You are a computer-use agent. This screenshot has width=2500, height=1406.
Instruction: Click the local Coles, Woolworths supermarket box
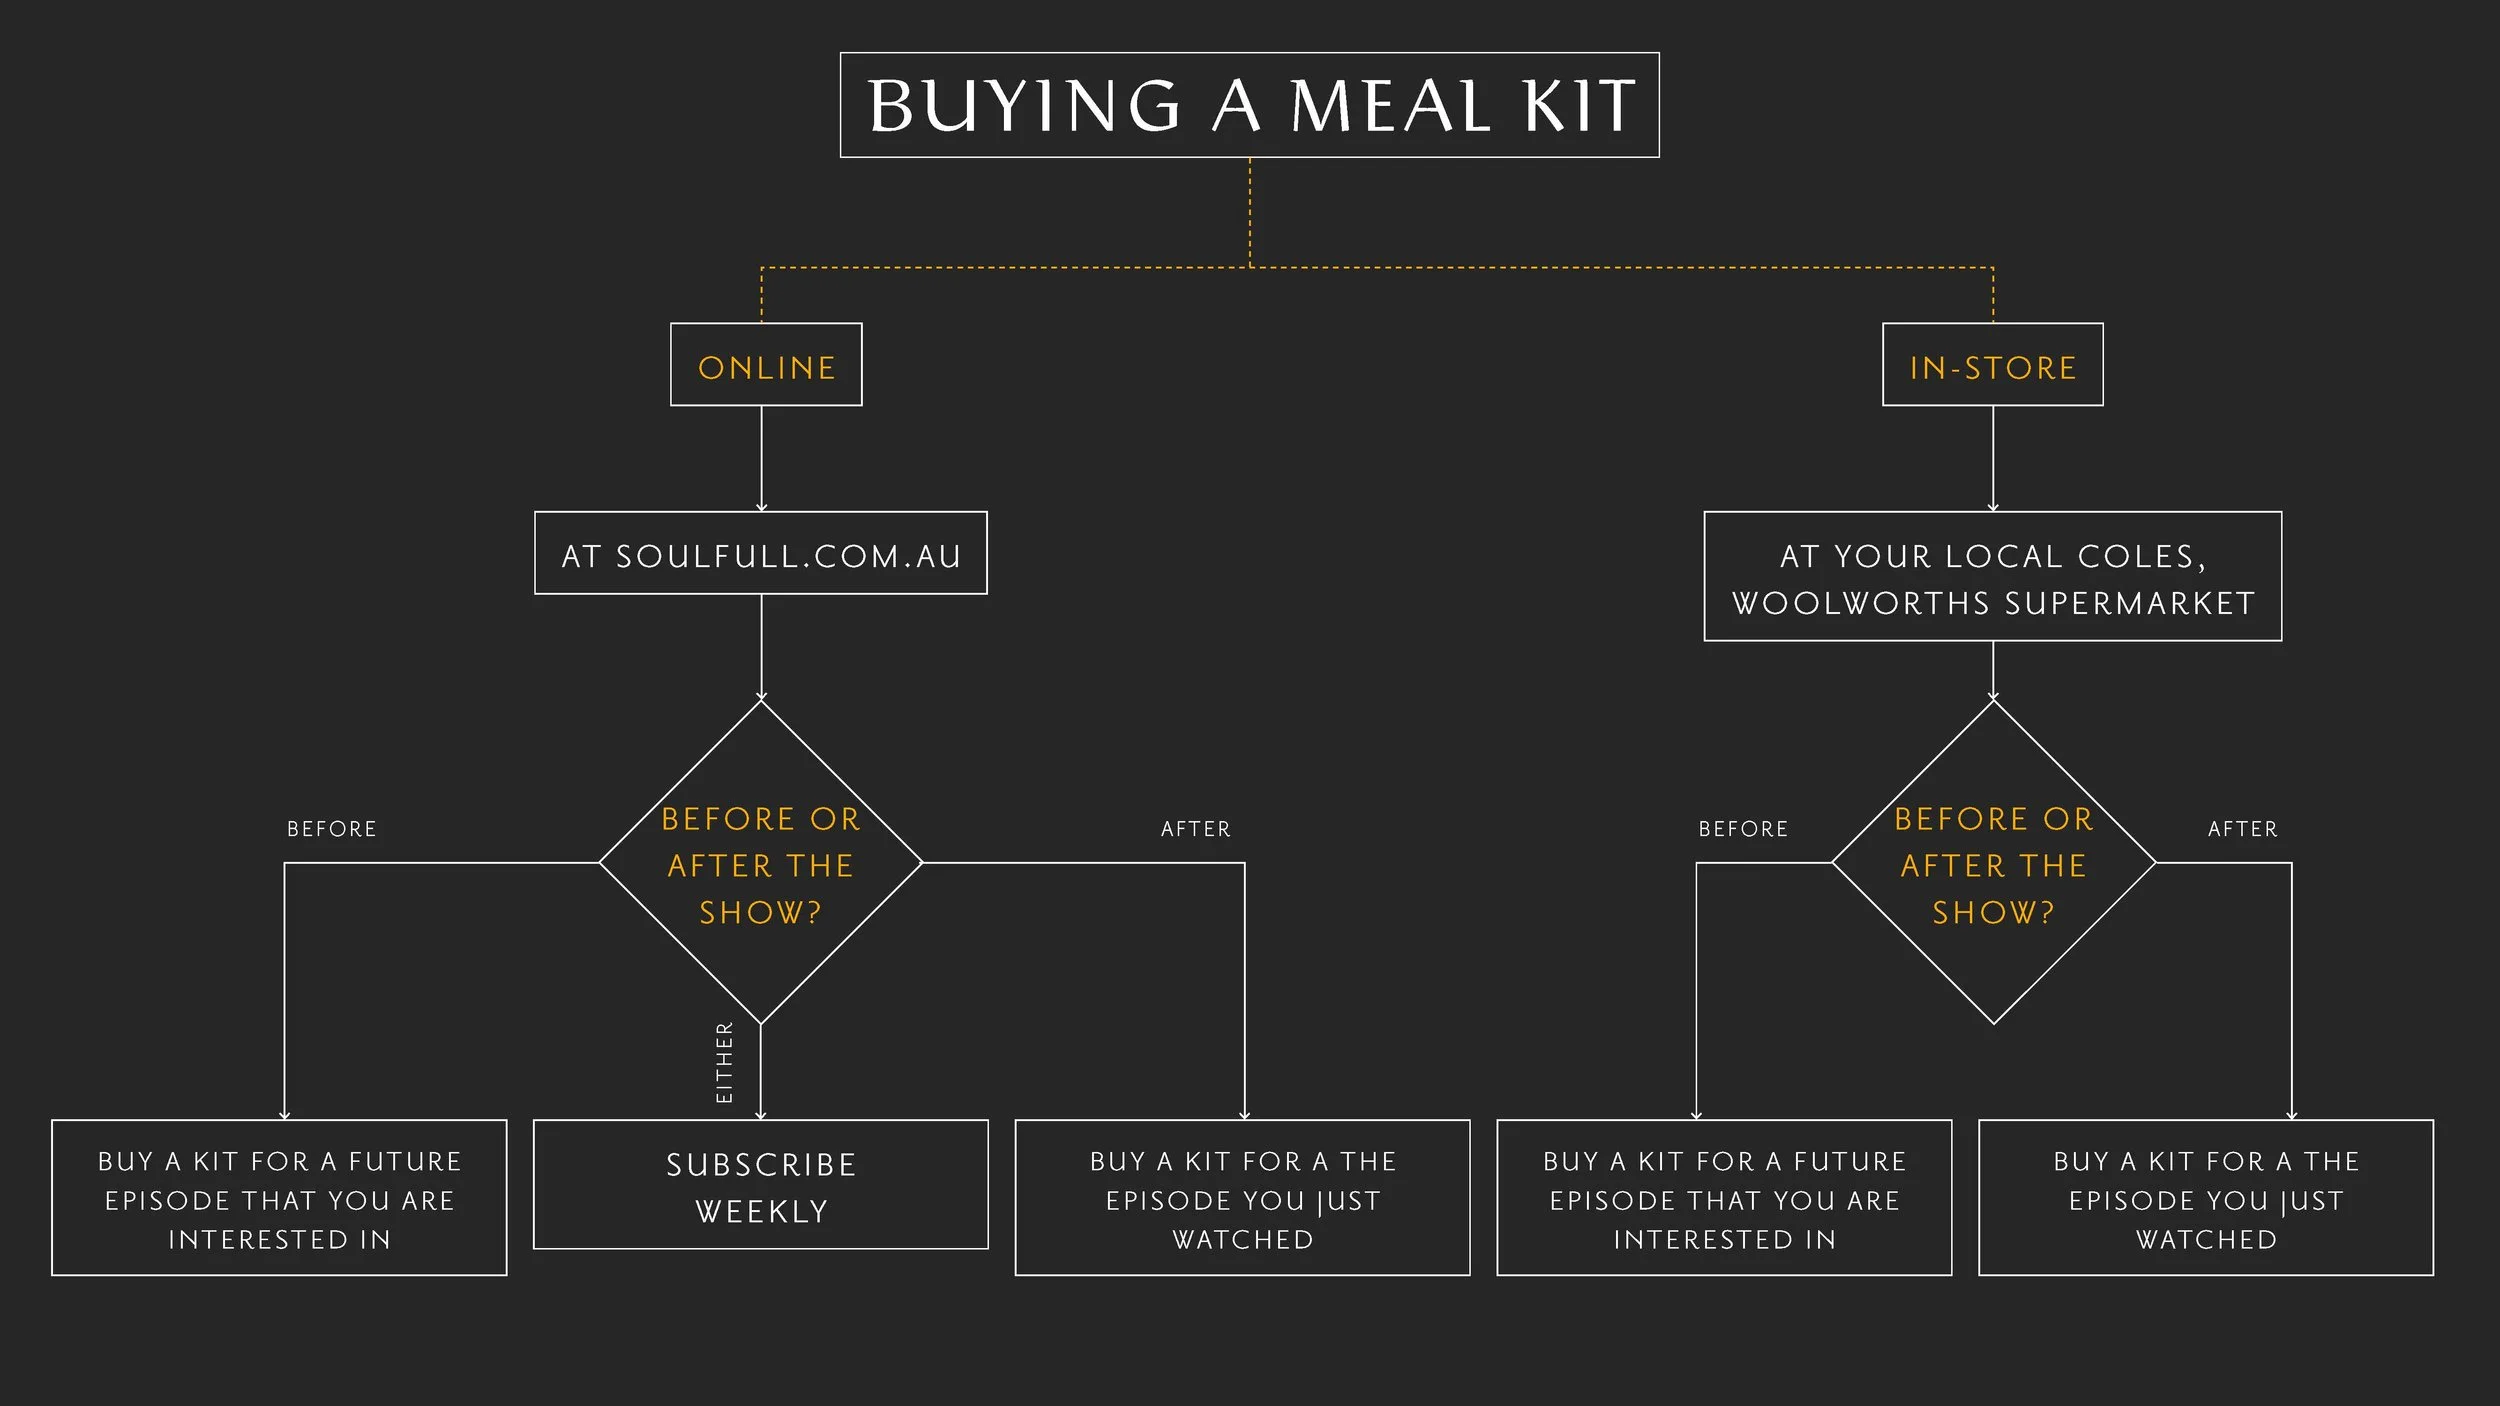pos(1992,576)
